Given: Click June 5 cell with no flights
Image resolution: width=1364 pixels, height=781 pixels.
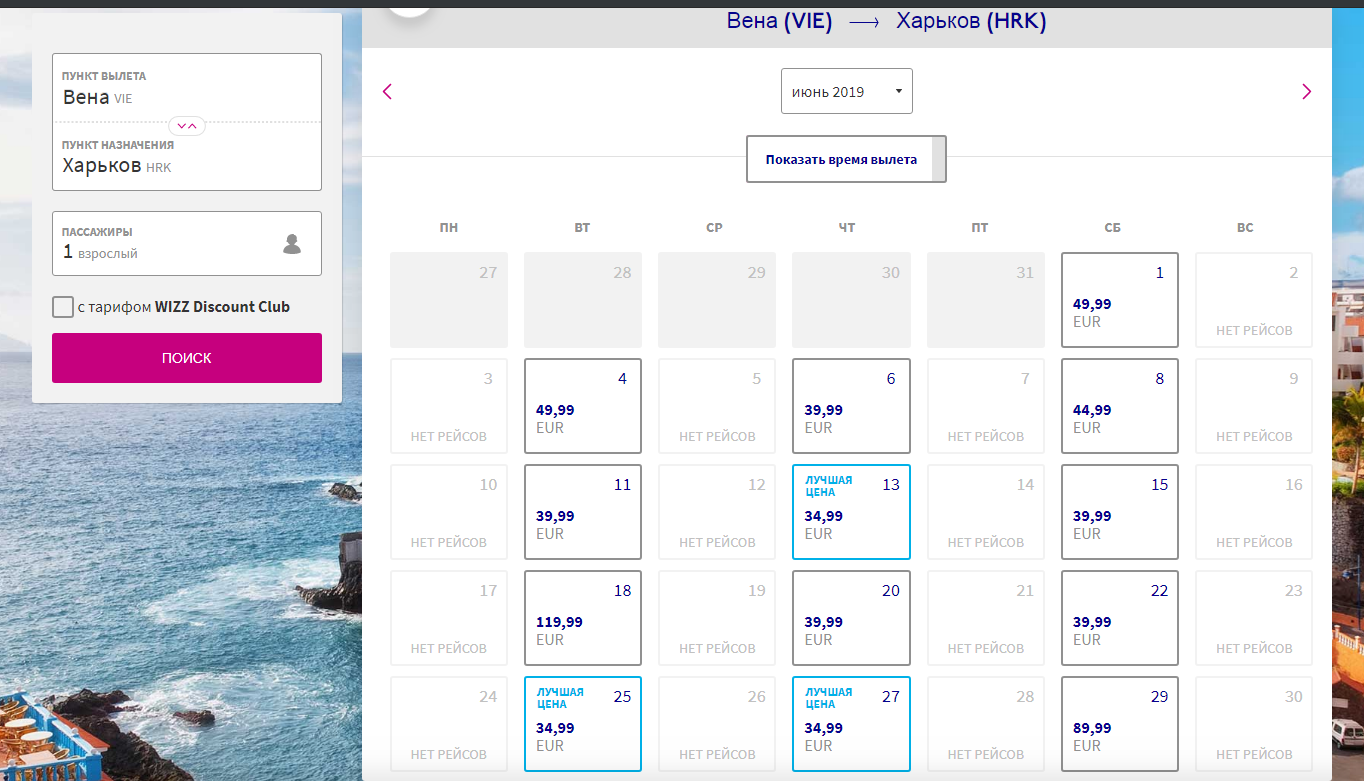Looking at the screenshot, I should tap(717, 406).
